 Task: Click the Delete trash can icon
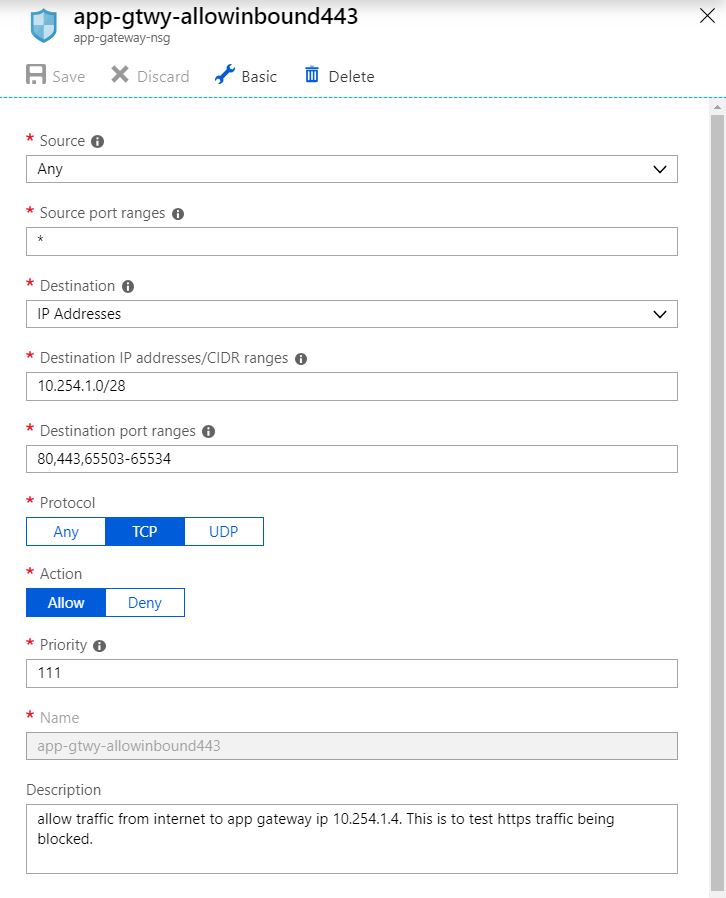point(311,74)
